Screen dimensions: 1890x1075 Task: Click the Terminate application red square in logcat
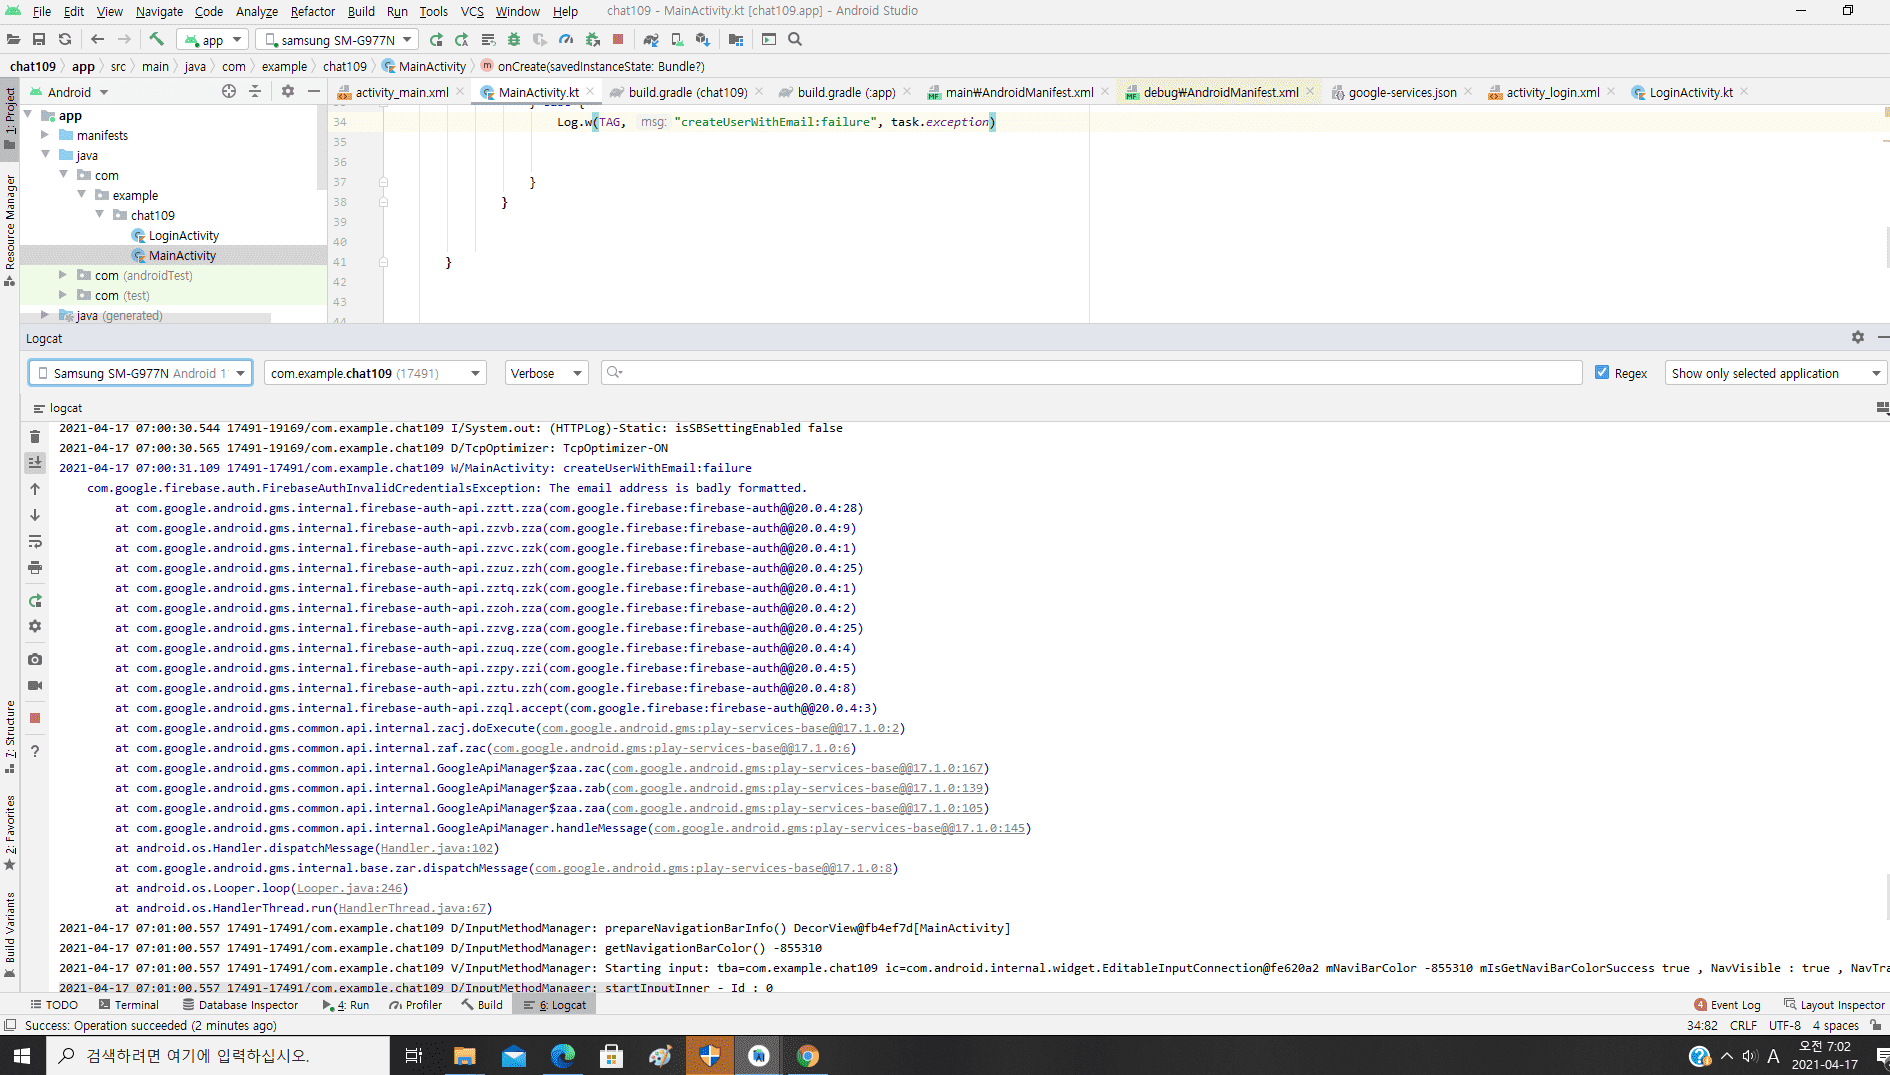35,718
